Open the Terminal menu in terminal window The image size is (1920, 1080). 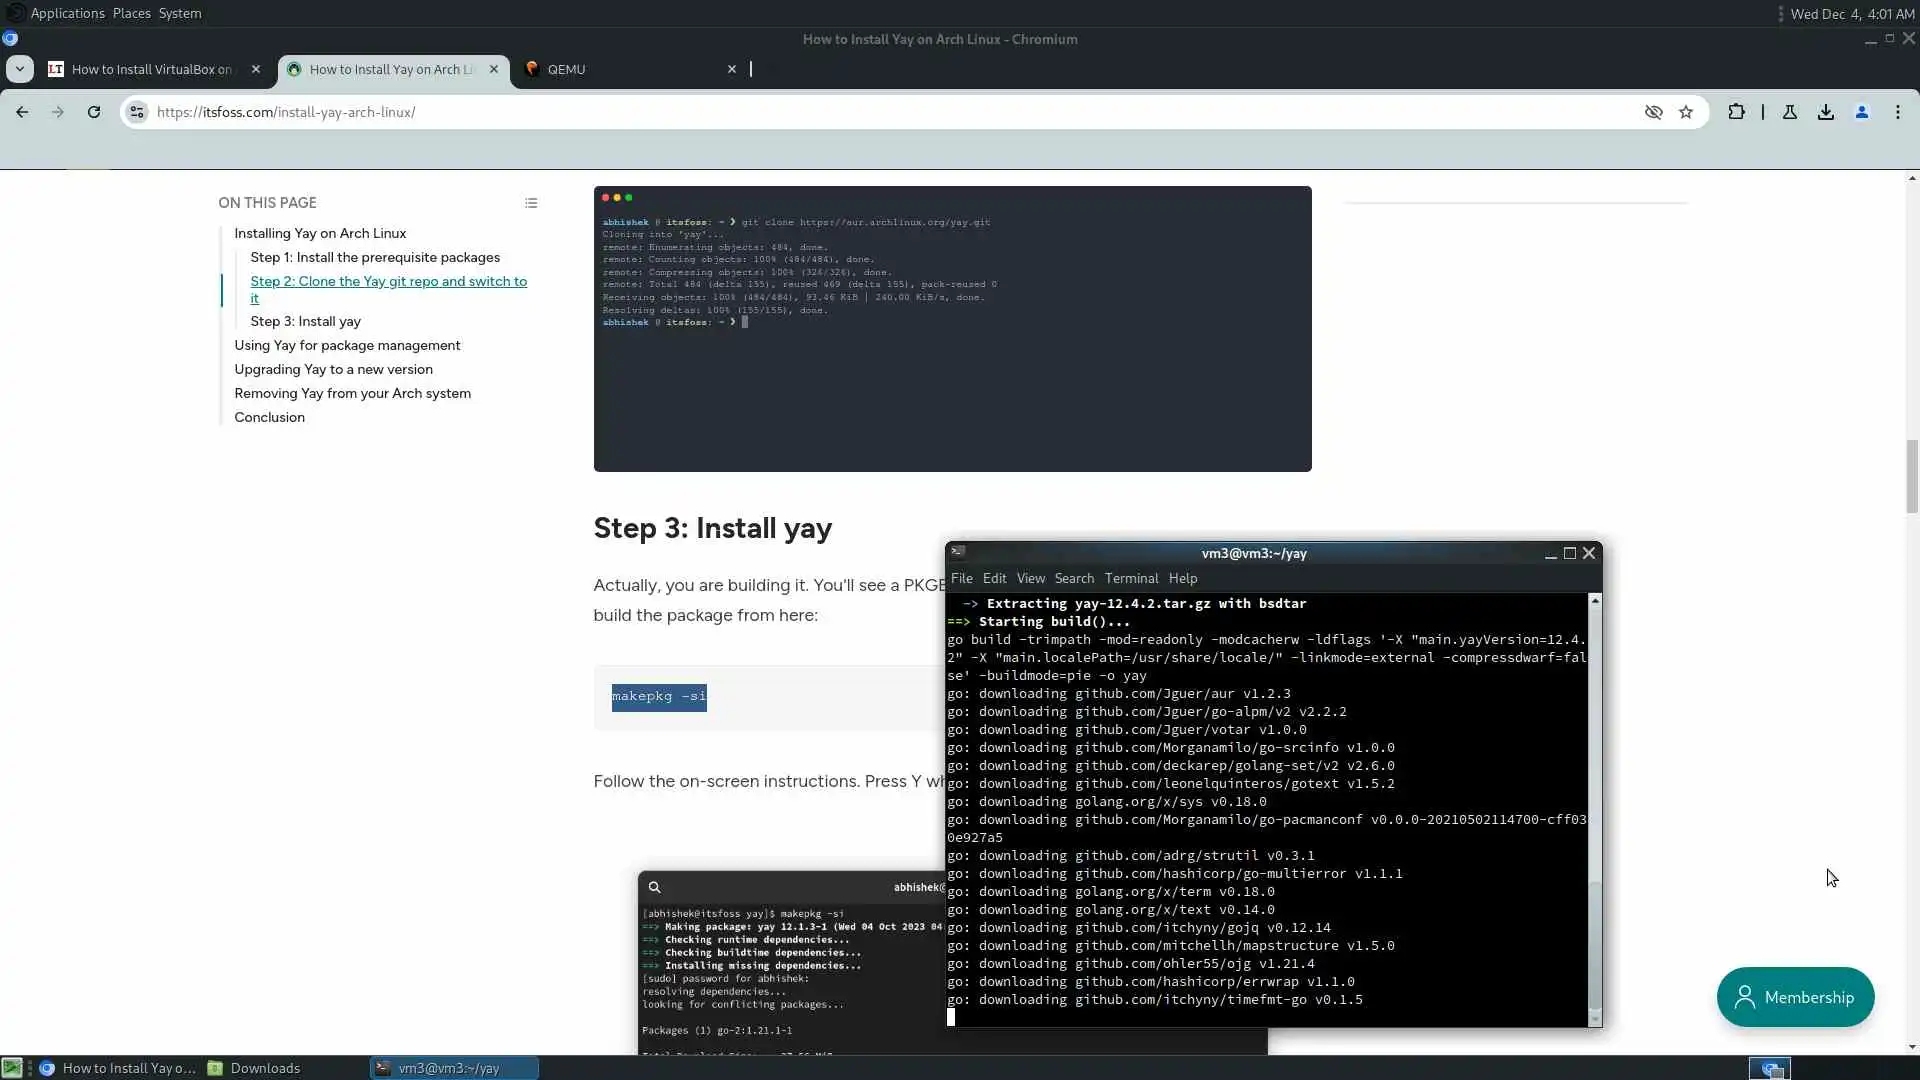click(x=1131, y=578)
